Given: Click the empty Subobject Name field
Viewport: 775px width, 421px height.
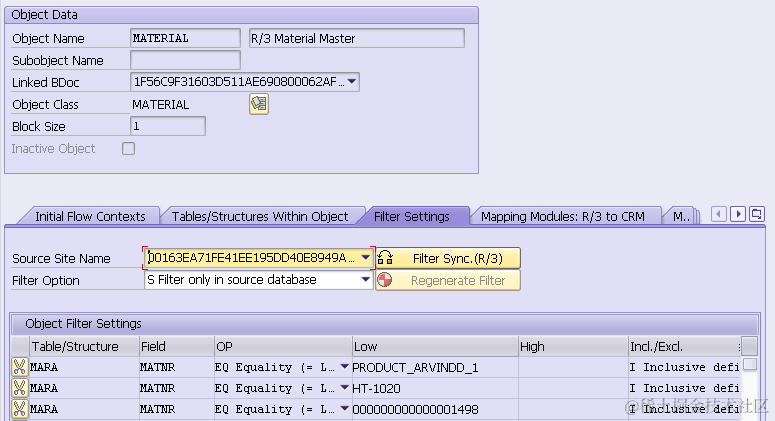Looking at the screenshot, I should click(x=185, y=60).
